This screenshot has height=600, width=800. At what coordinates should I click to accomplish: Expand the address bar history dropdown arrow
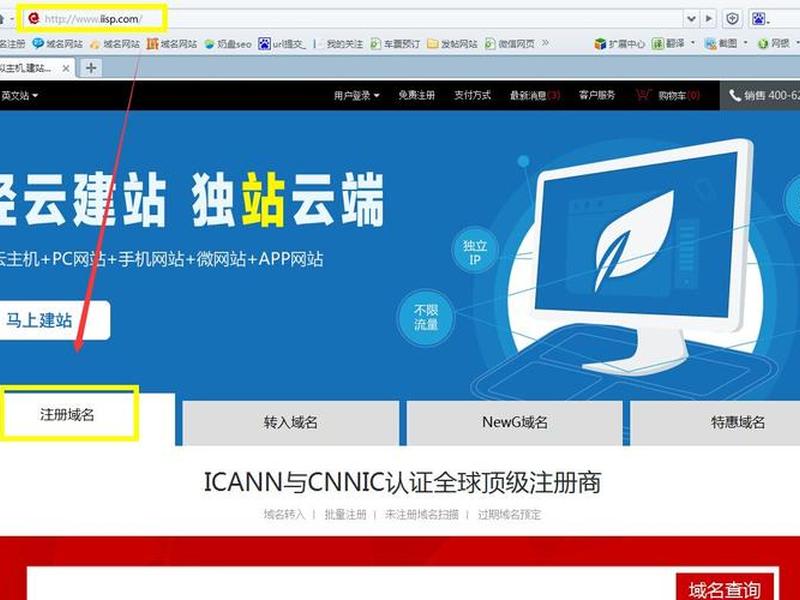pyautogui.click(x=691, y=19)
